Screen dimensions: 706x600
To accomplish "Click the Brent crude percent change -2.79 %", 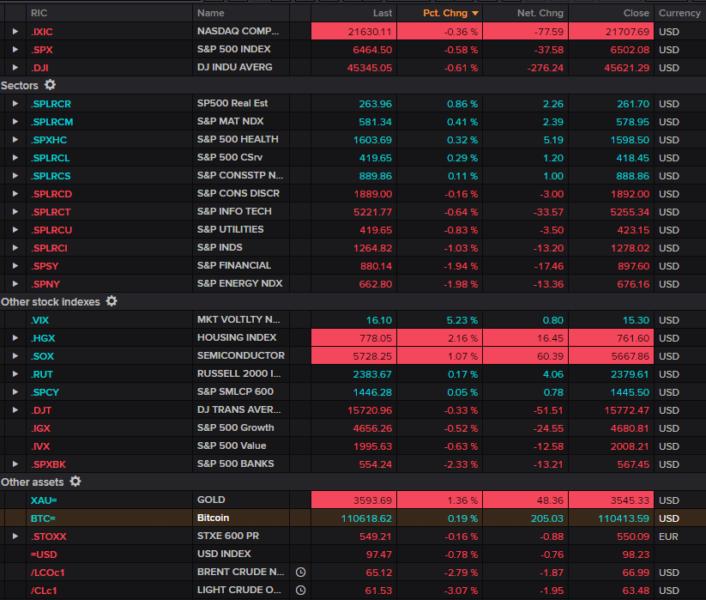I will point(461,572).
